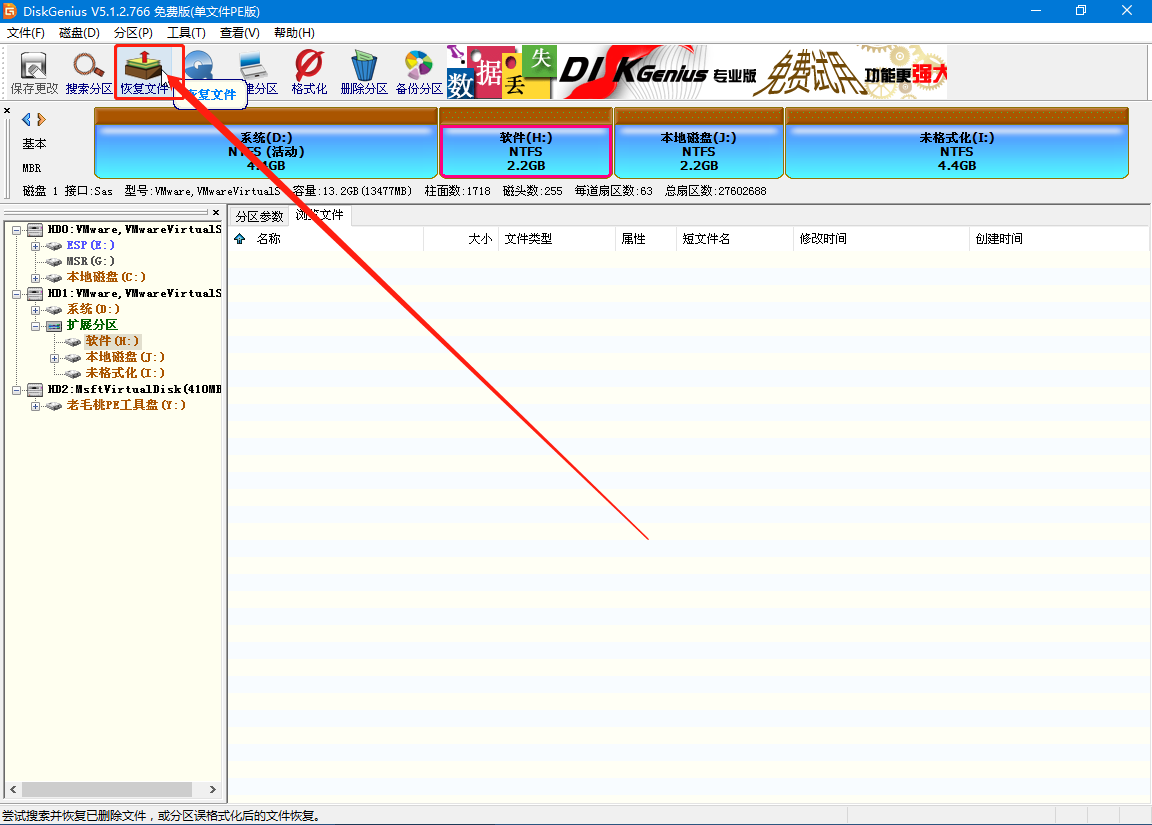Click the Save Changes (保存更改) toolbar icon

(34, 73)
